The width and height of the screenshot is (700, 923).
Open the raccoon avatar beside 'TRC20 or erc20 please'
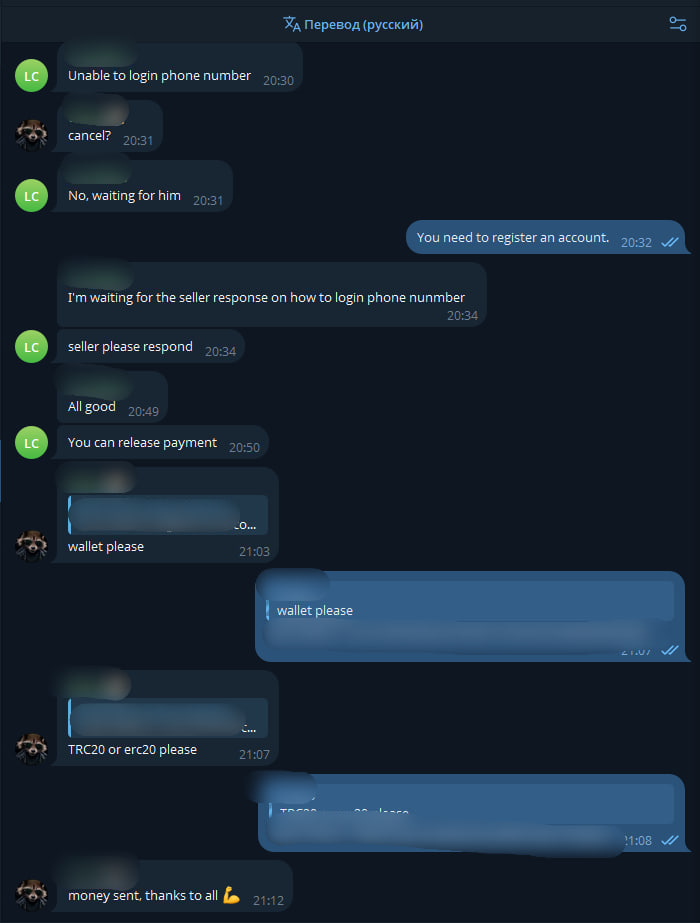pos(31,746)
